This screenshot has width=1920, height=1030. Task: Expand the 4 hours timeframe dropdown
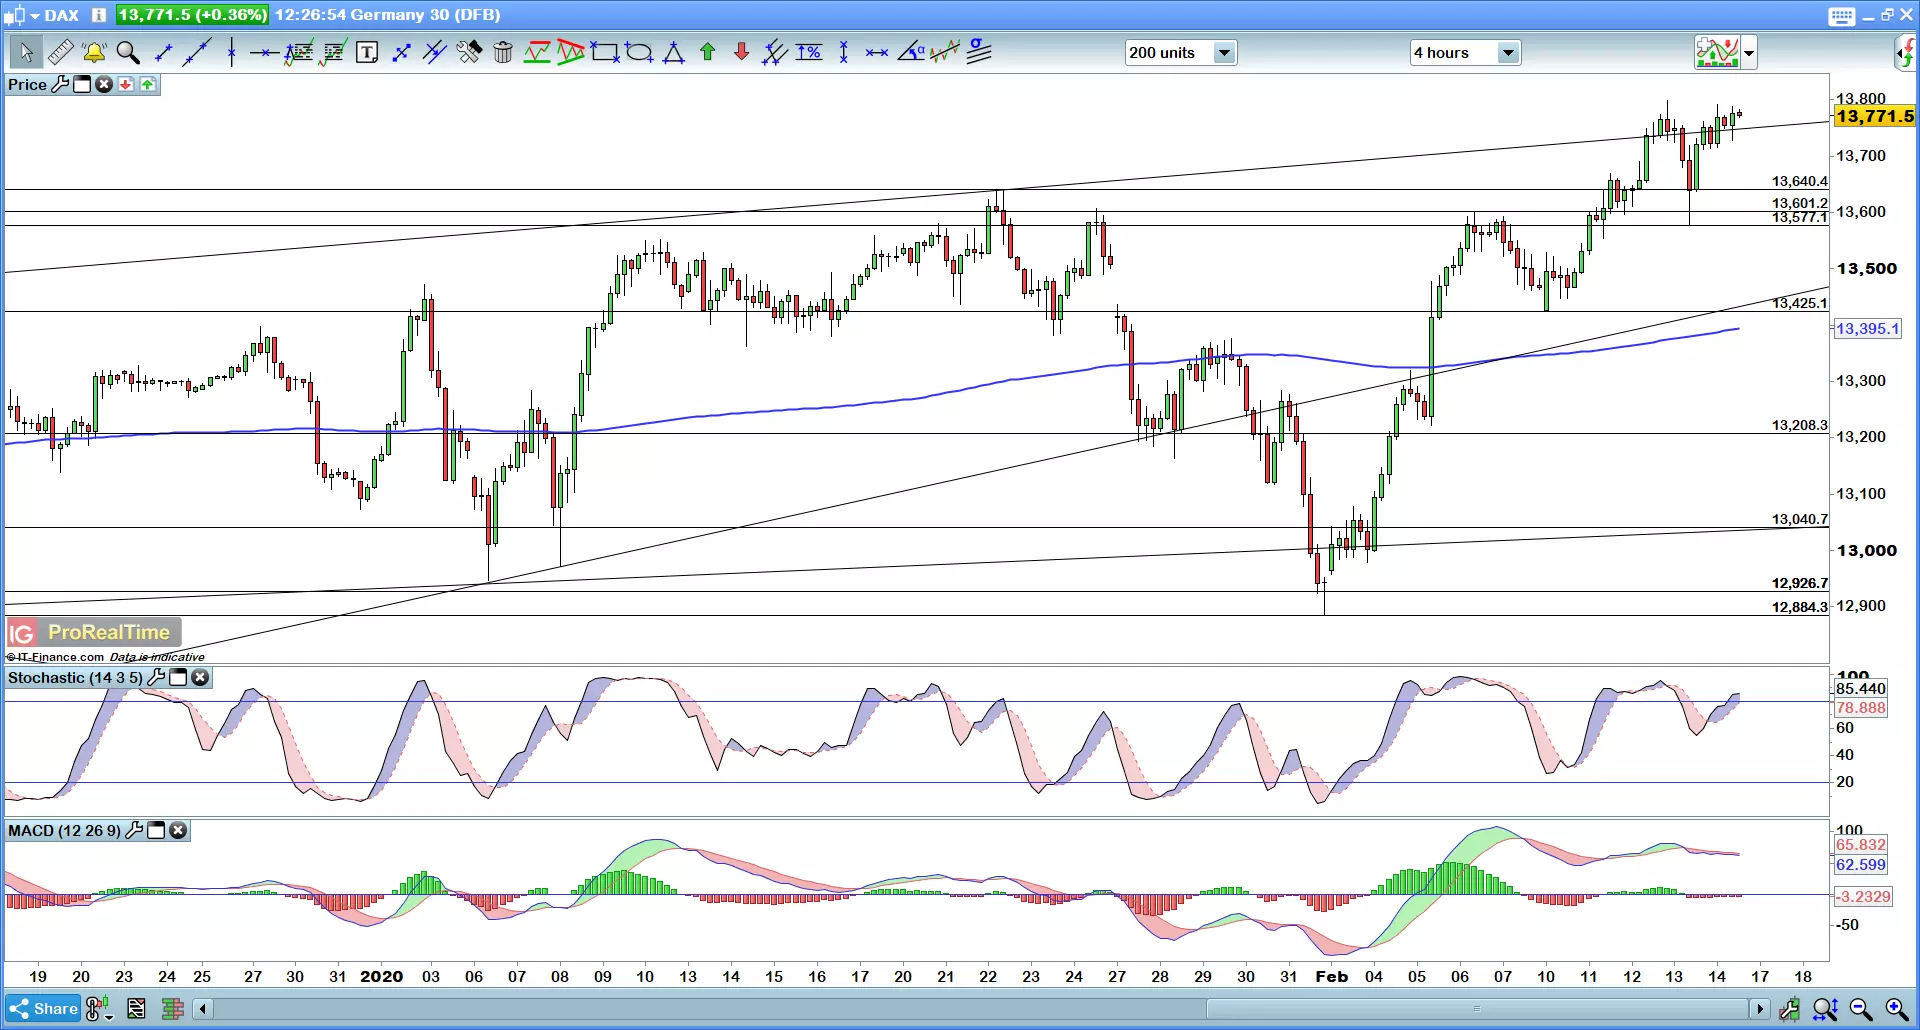tap(1508, 53)
